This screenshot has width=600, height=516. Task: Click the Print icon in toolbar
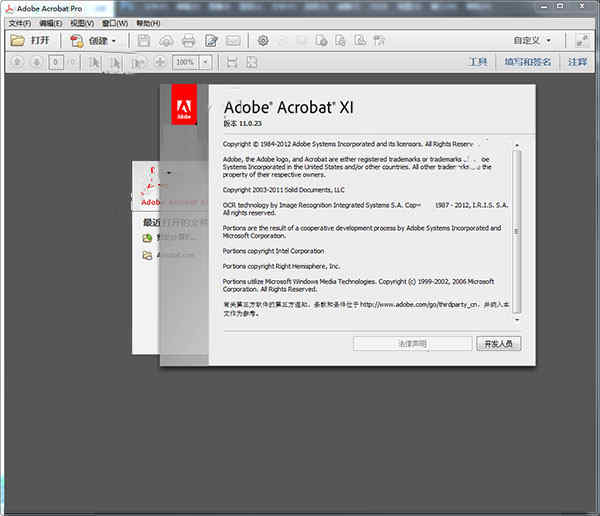[x=188, y=41]
